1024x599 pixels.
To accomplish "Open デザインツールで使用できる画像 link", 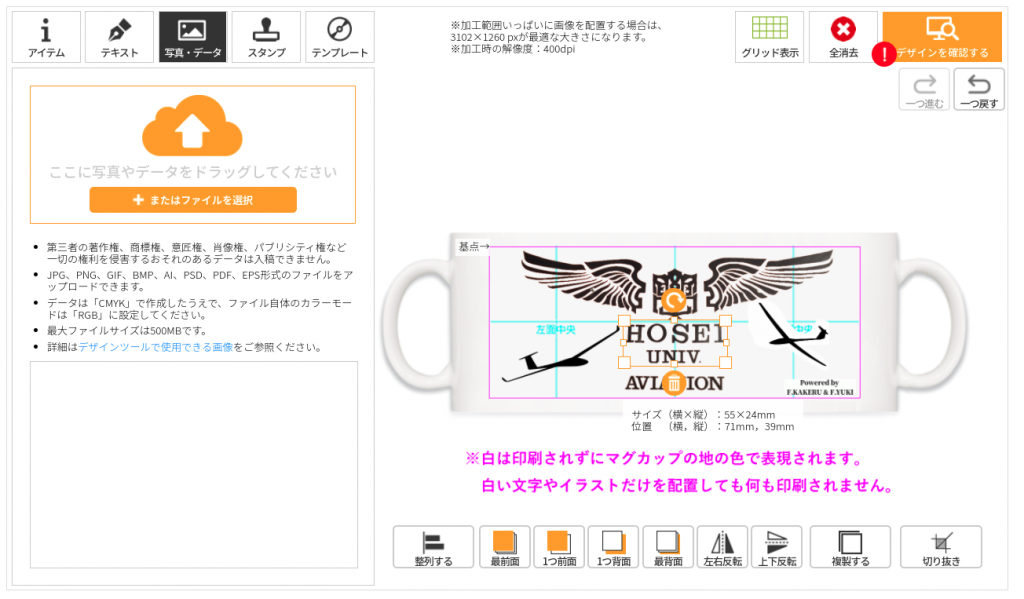I will (155, 347).
